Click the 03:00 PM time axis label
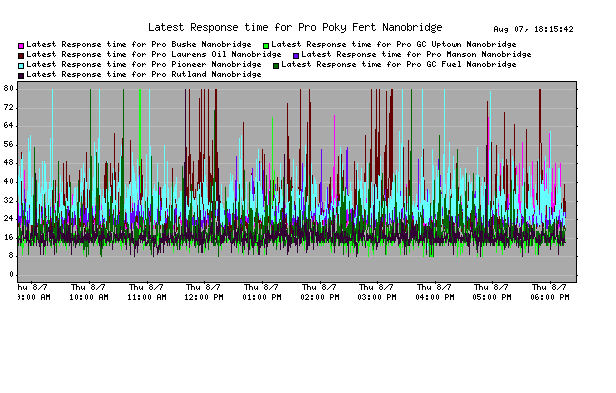Image resolution: width=616 pixels, height=393 pixels. (x=377, y=292)
